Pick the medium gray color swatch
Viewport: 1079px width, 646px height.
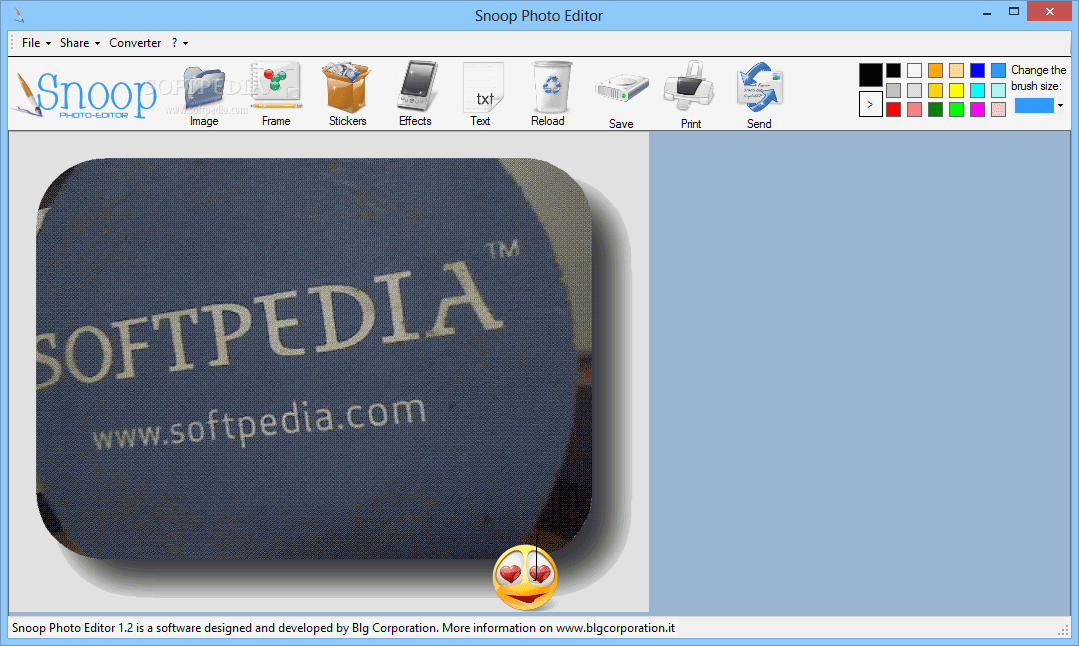click(x=893, y=90)
